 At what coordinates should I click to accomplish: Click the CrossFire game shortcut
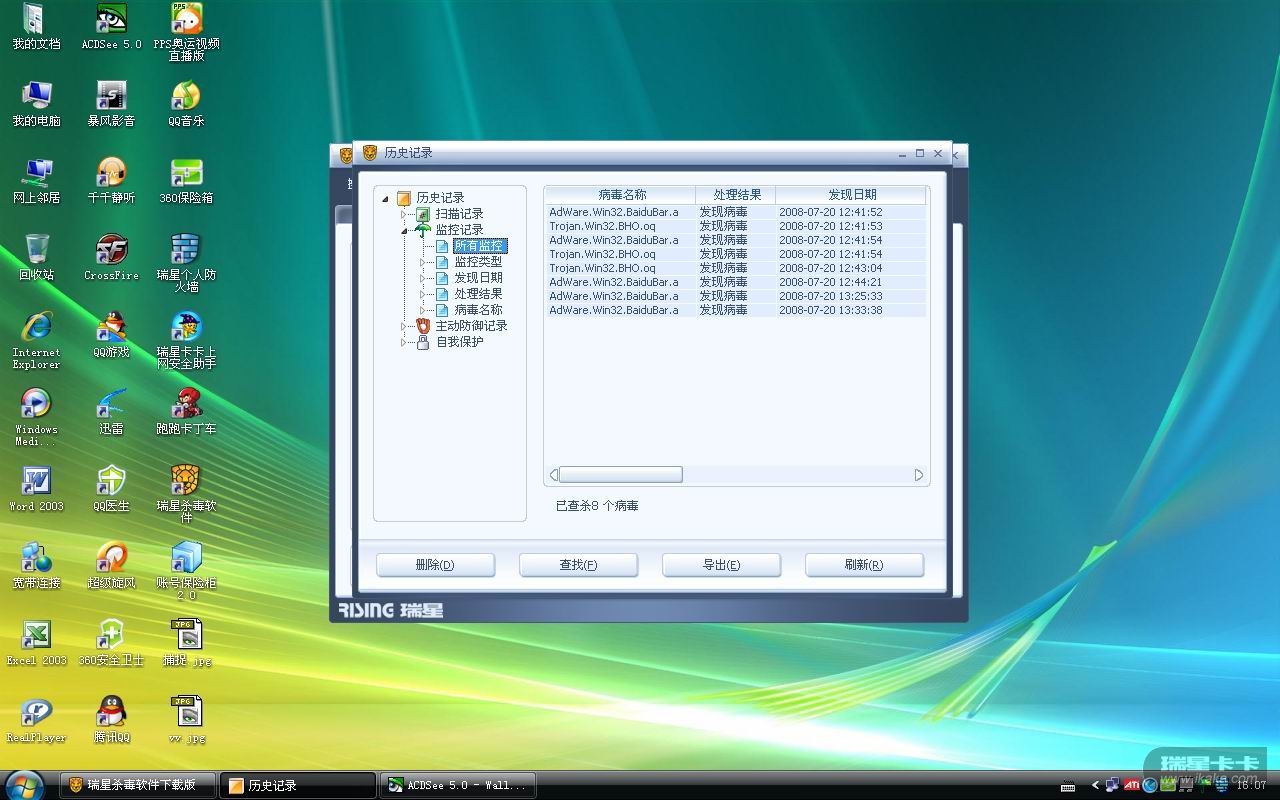tap(111, 258)
